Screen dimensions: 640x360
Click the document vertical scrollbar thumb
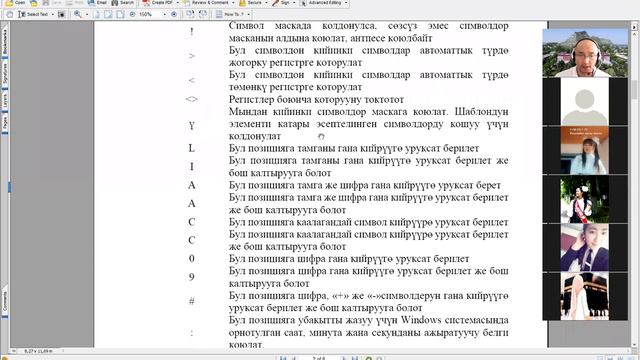(634, 89)
